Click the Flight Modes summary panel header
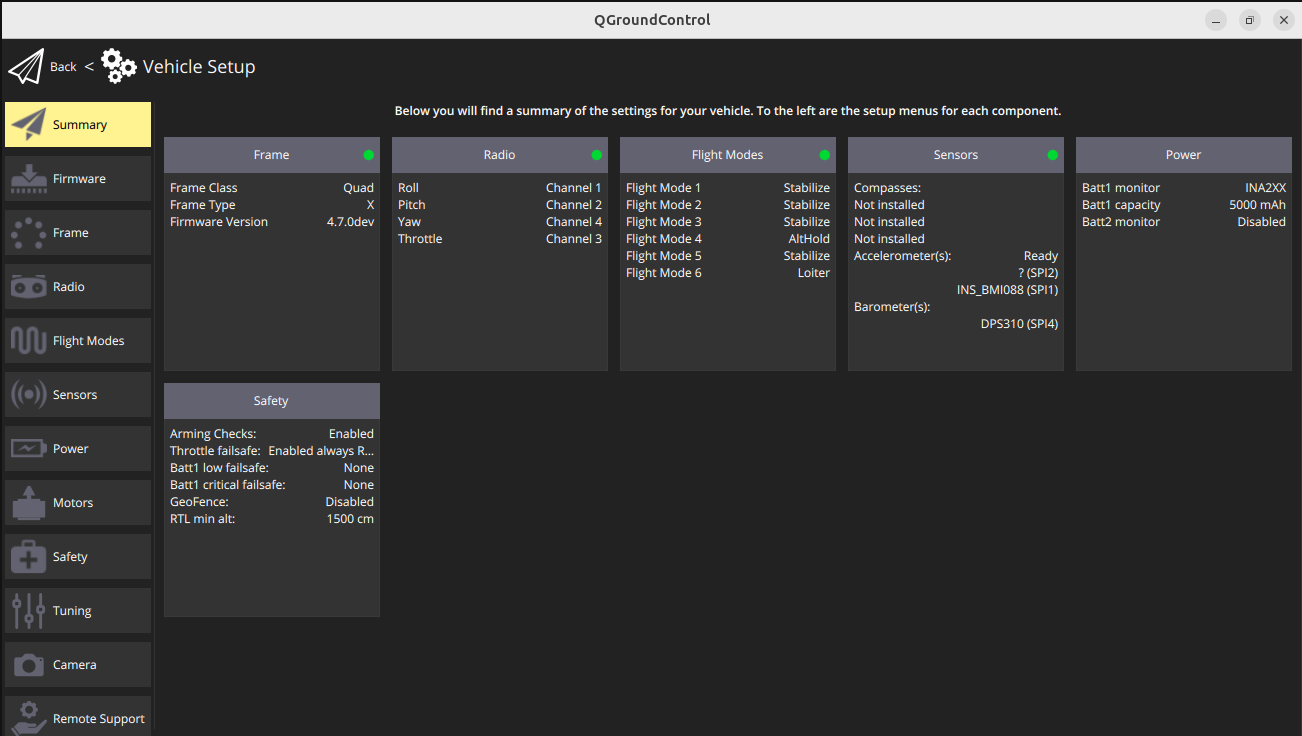This screenshot has height=736, width=1302. click(727, 155)
